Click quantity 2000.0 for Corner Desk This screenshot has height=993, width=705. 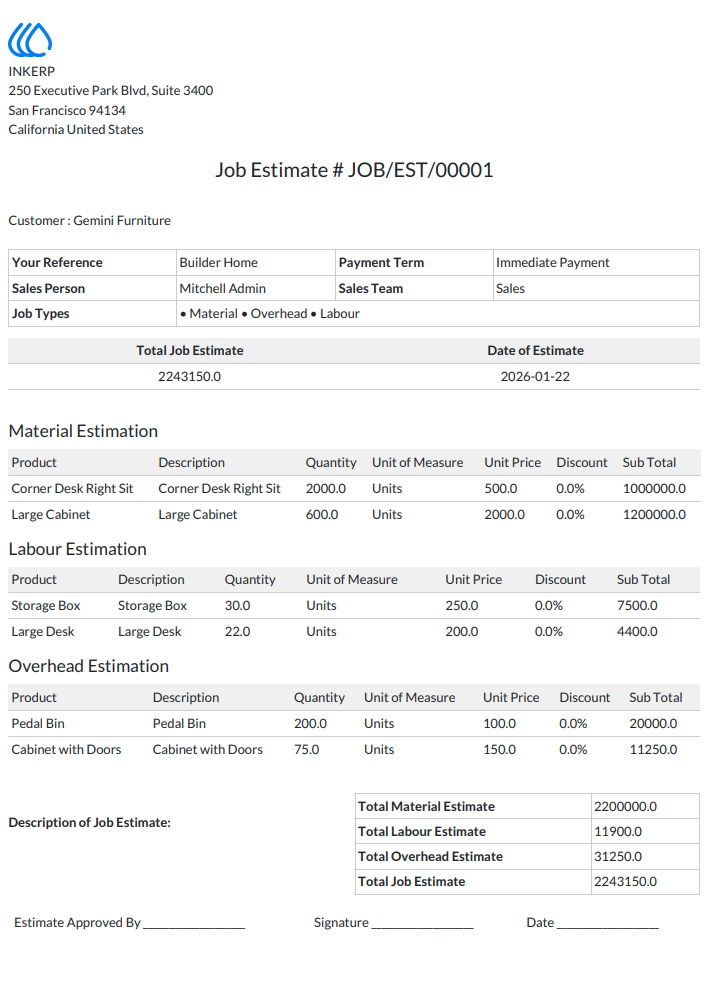coord(326,488)
